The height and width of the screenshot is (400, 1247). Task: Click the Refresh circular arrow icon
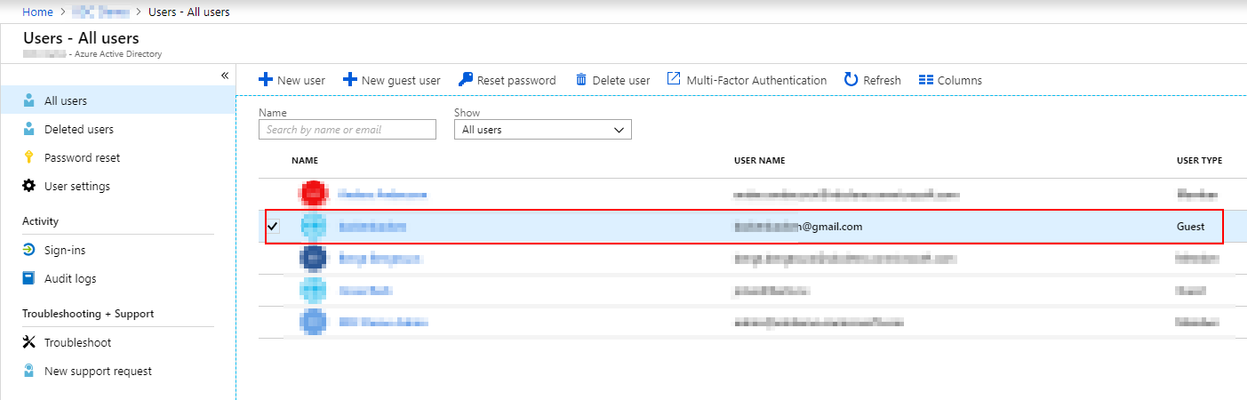[x=851, y=80]
